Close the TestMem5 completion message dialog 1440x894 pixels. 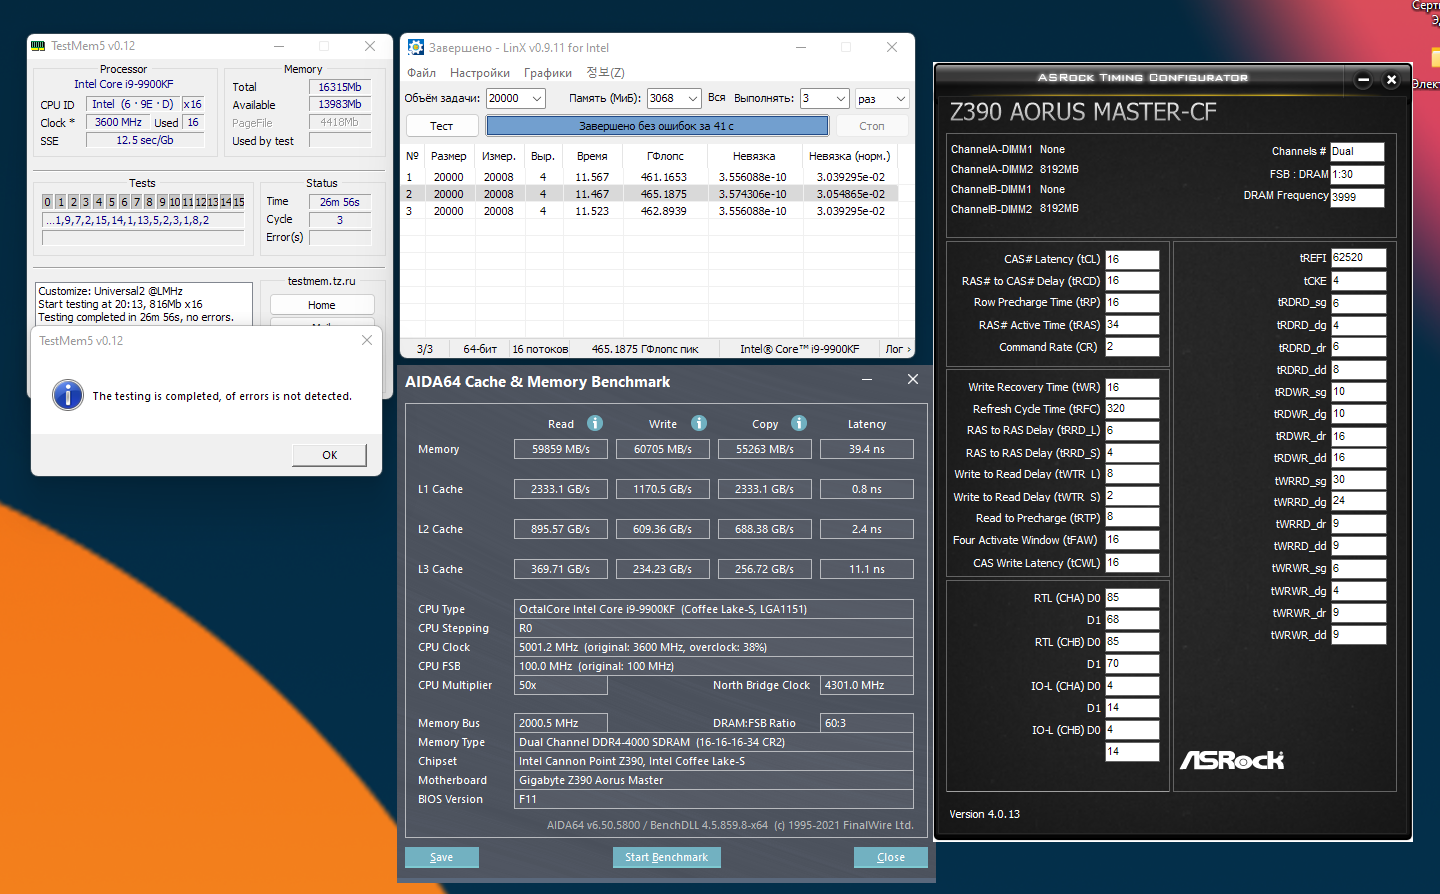[367, 341]
